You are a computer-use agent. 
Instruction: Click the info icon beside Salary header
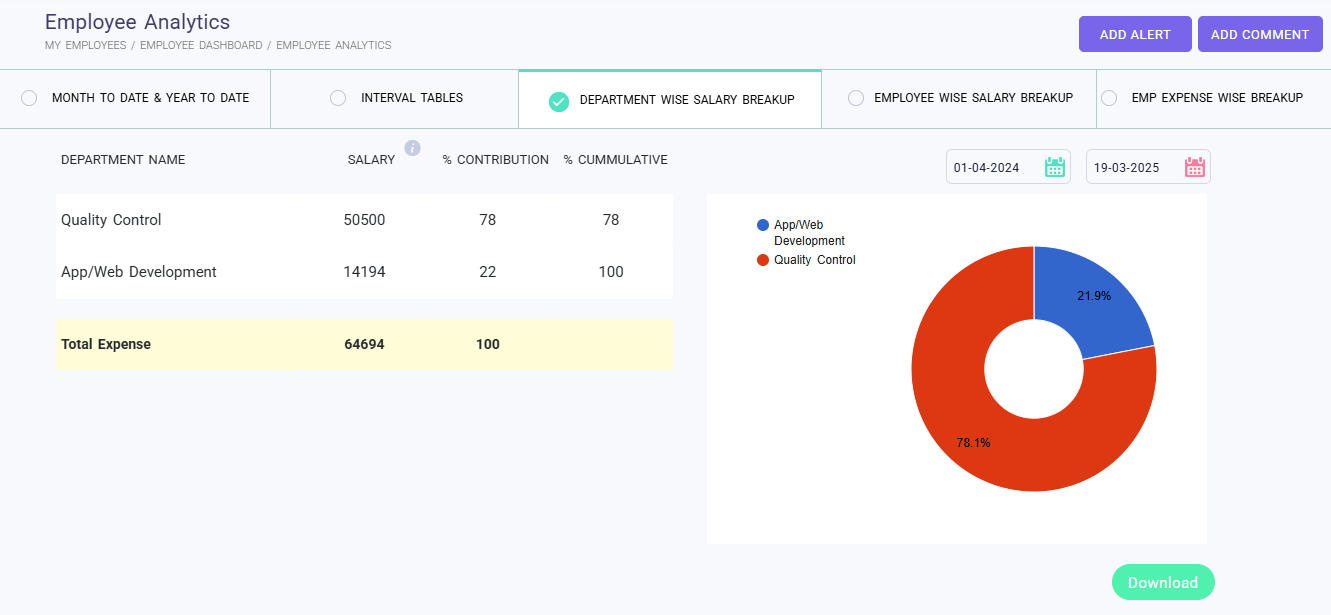coord(412,149)
